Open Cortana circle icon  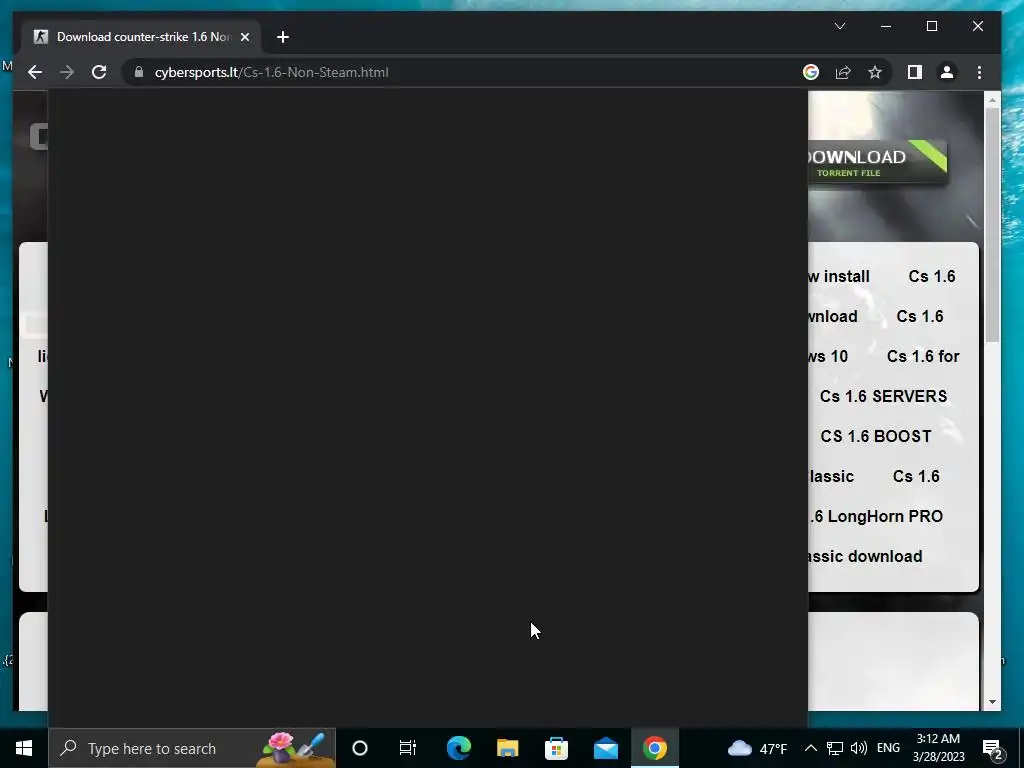(x=360, y=748)
